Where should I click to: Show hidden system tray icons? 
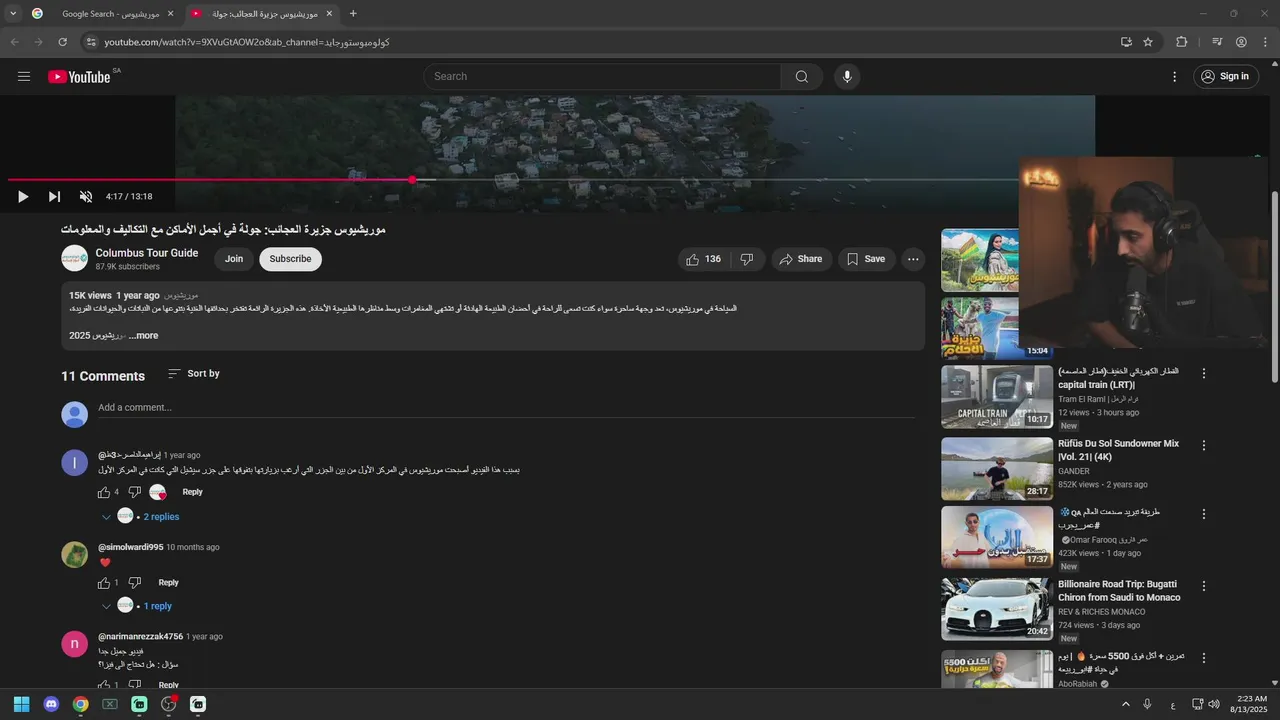point(1125,704)
